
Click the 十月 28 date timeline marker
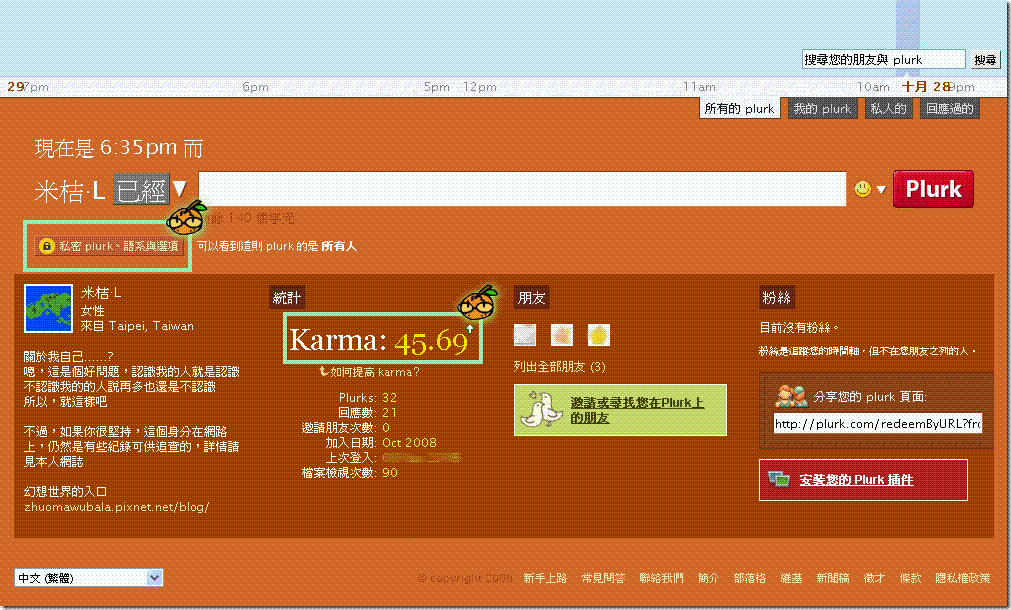point(926,86)
